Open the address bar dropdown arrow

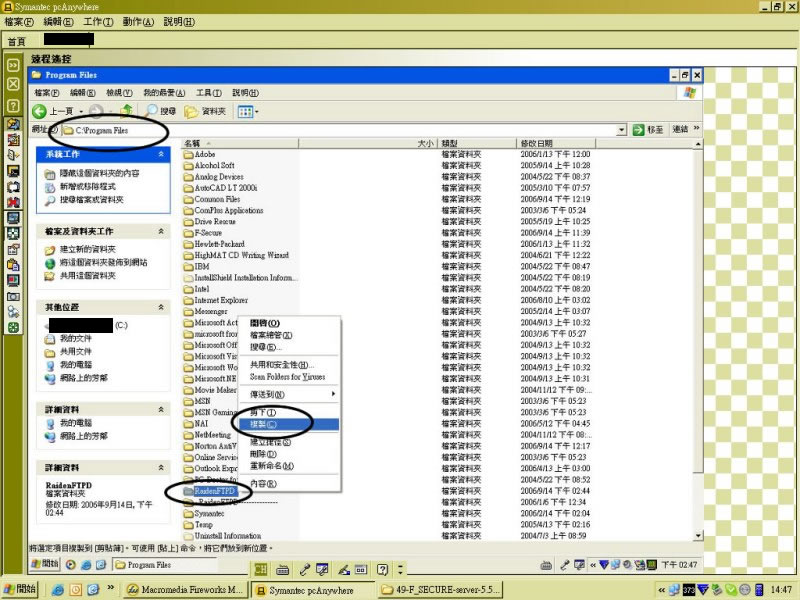(x=621, y=130)
